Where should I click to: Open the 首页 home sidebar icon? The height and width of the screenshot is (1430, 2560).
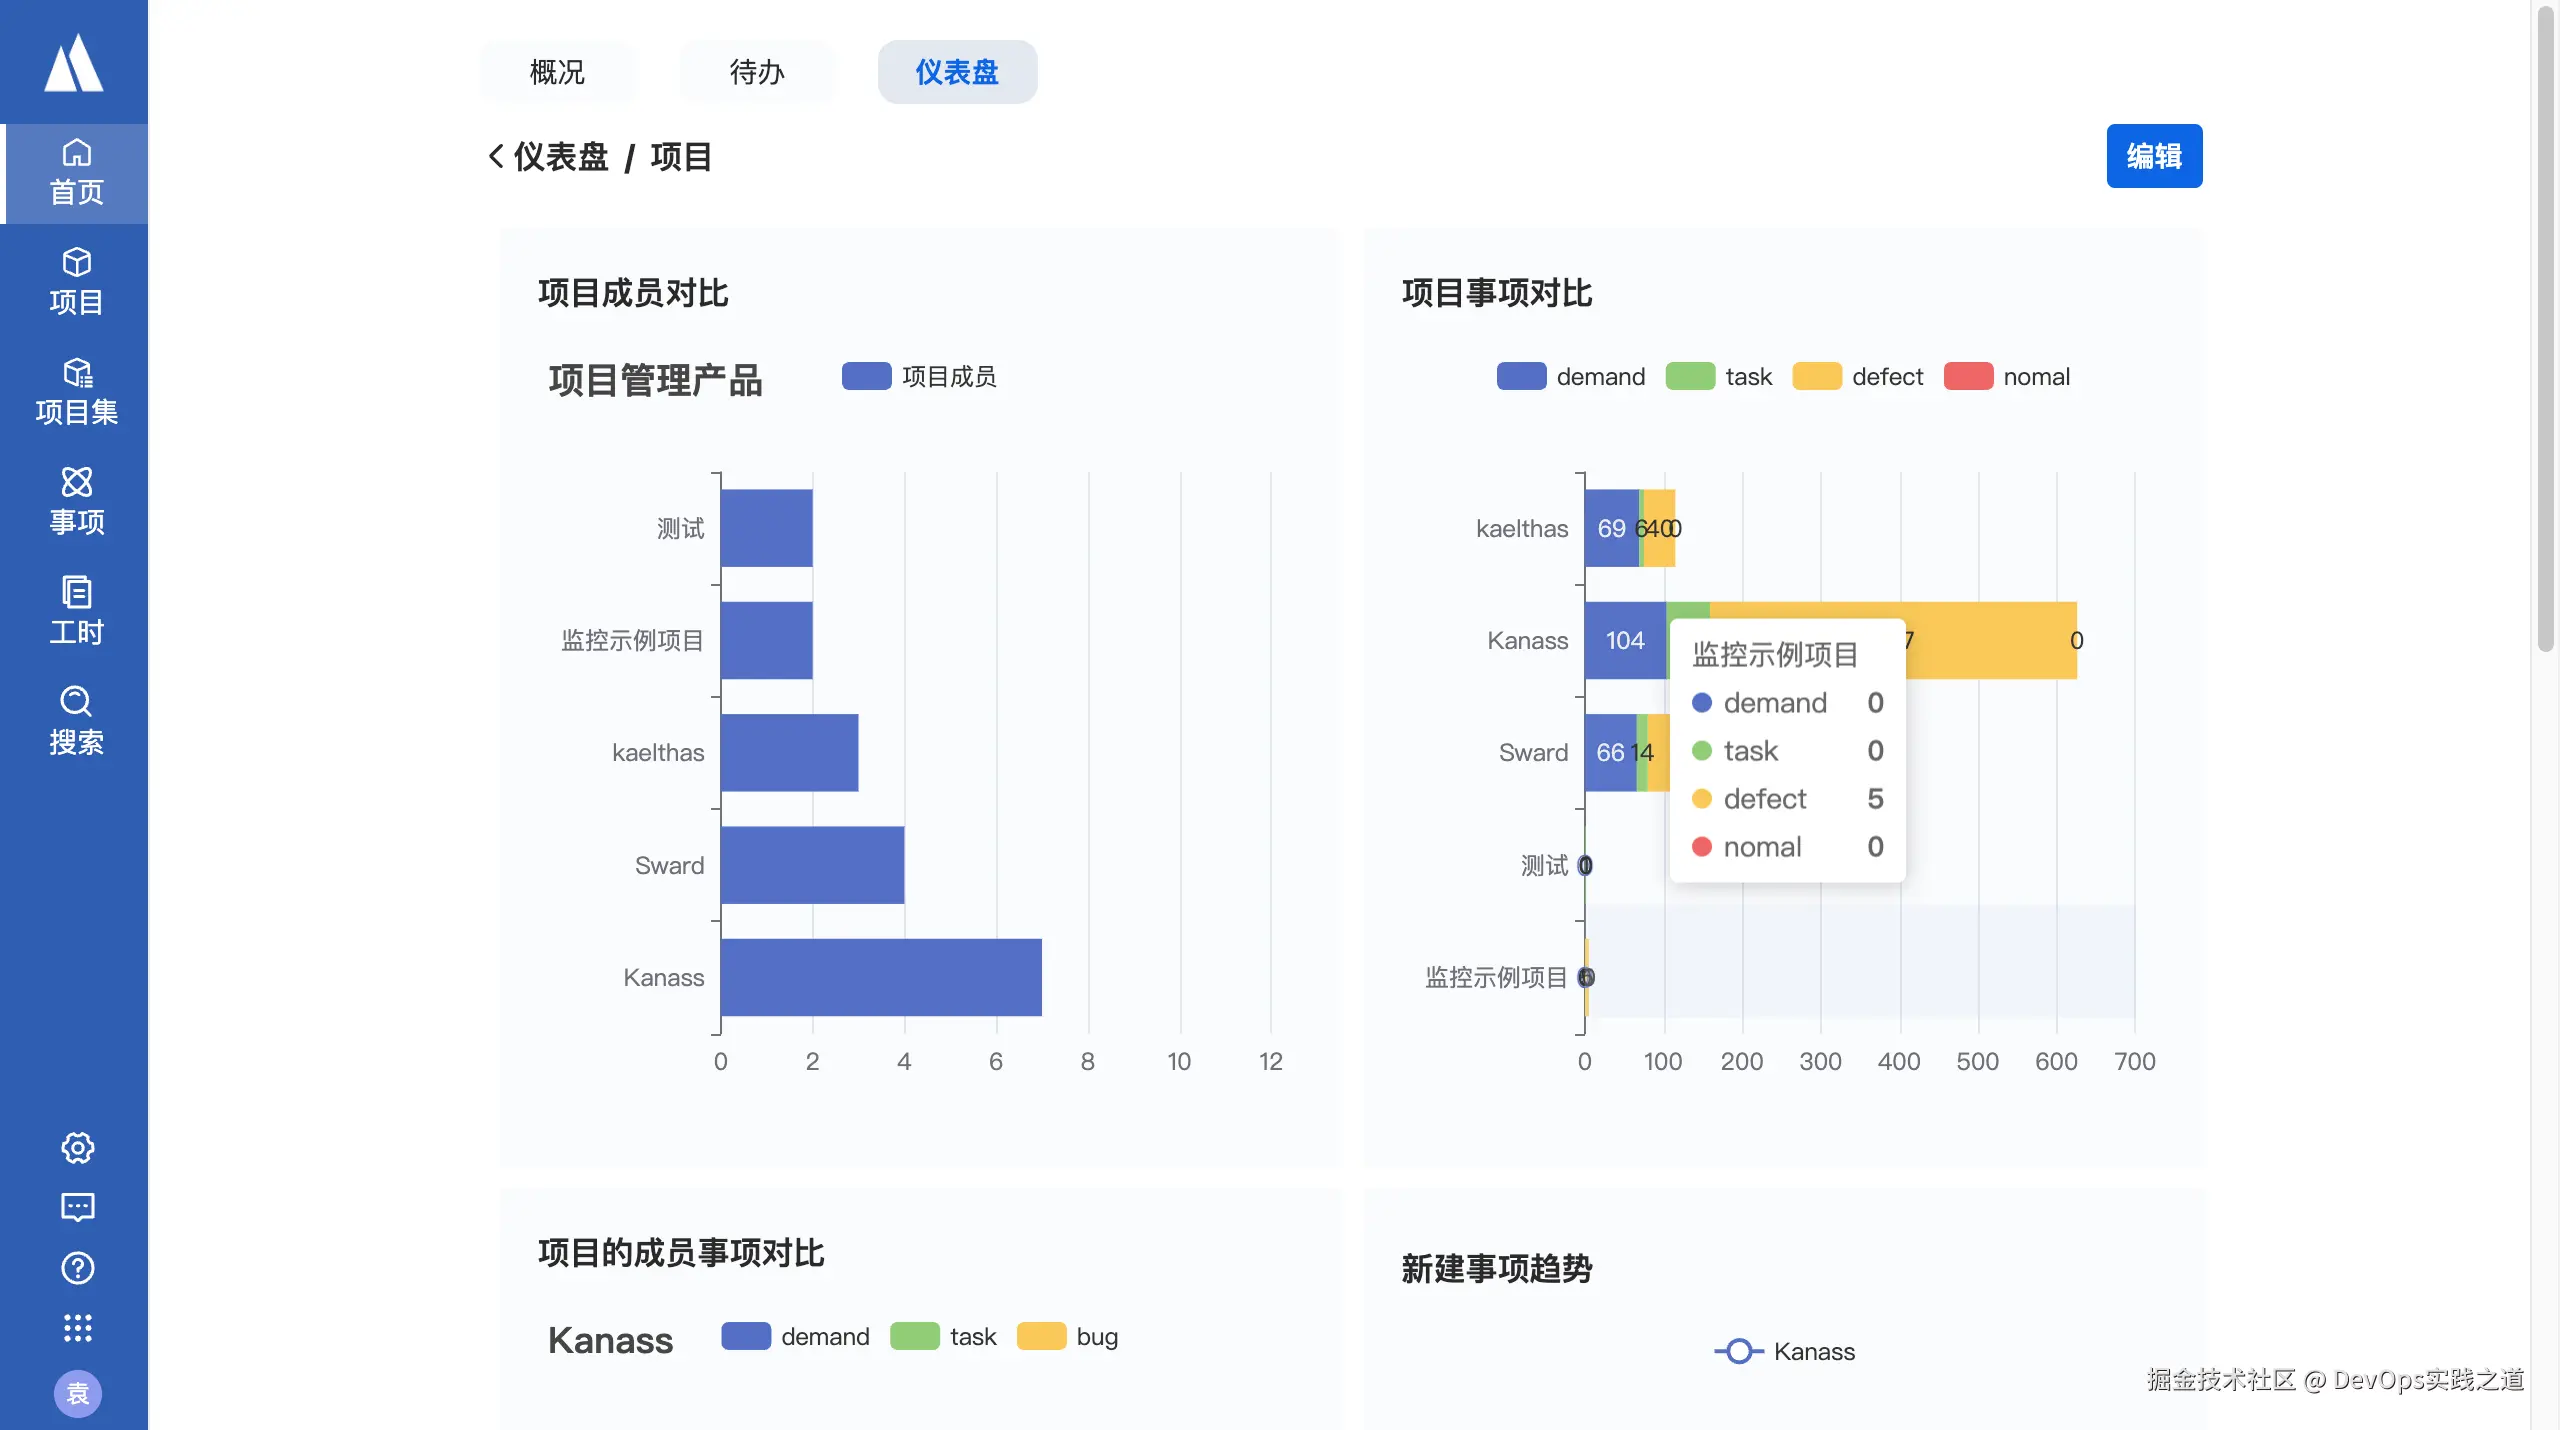tap(76, 172)
